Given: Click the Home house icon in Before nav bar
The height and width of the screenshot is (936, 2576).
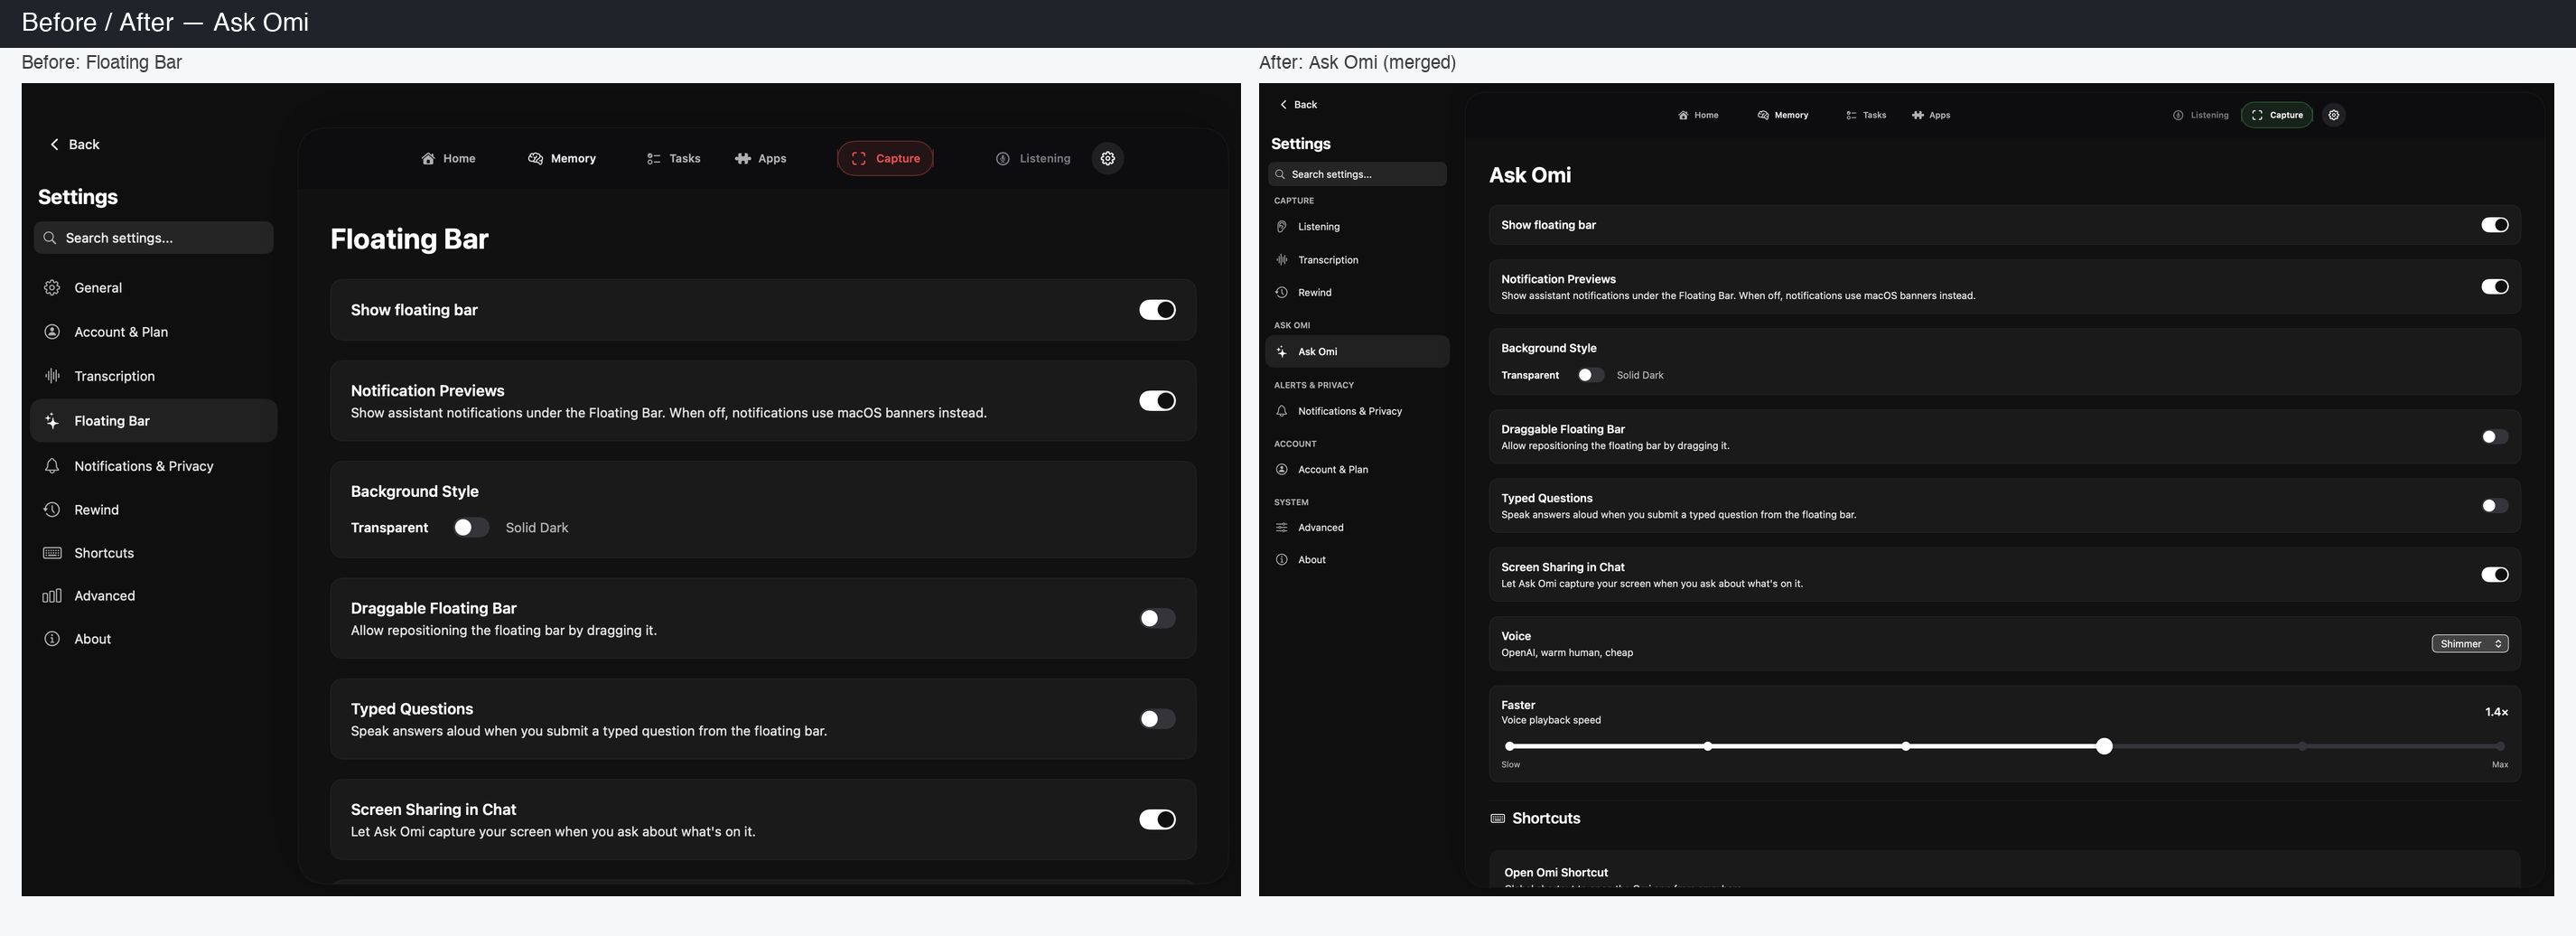Looking at the screenshot, I should tap(428, 159).
